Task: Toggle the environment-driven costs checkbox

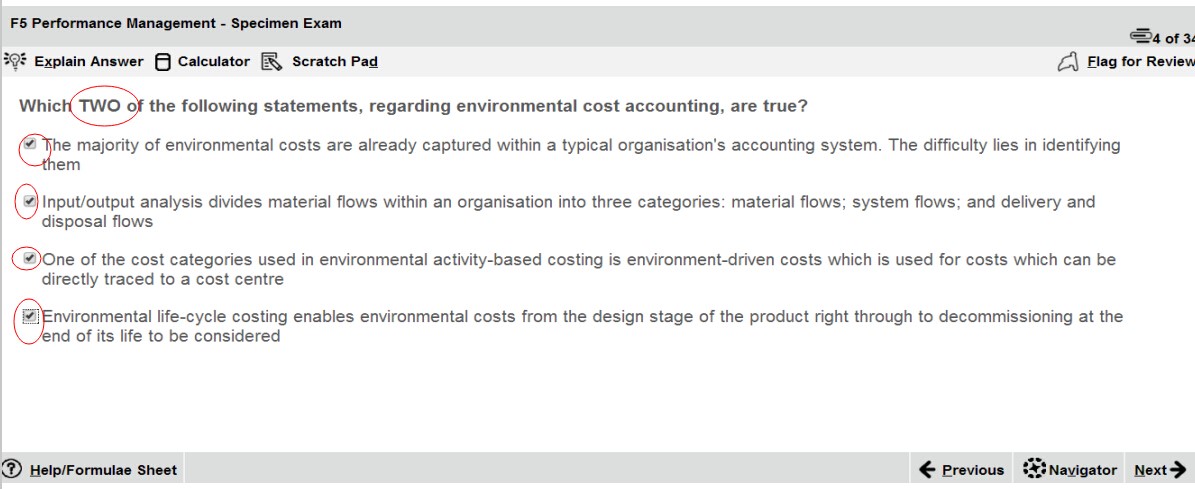Action: [x=31, y=258]
